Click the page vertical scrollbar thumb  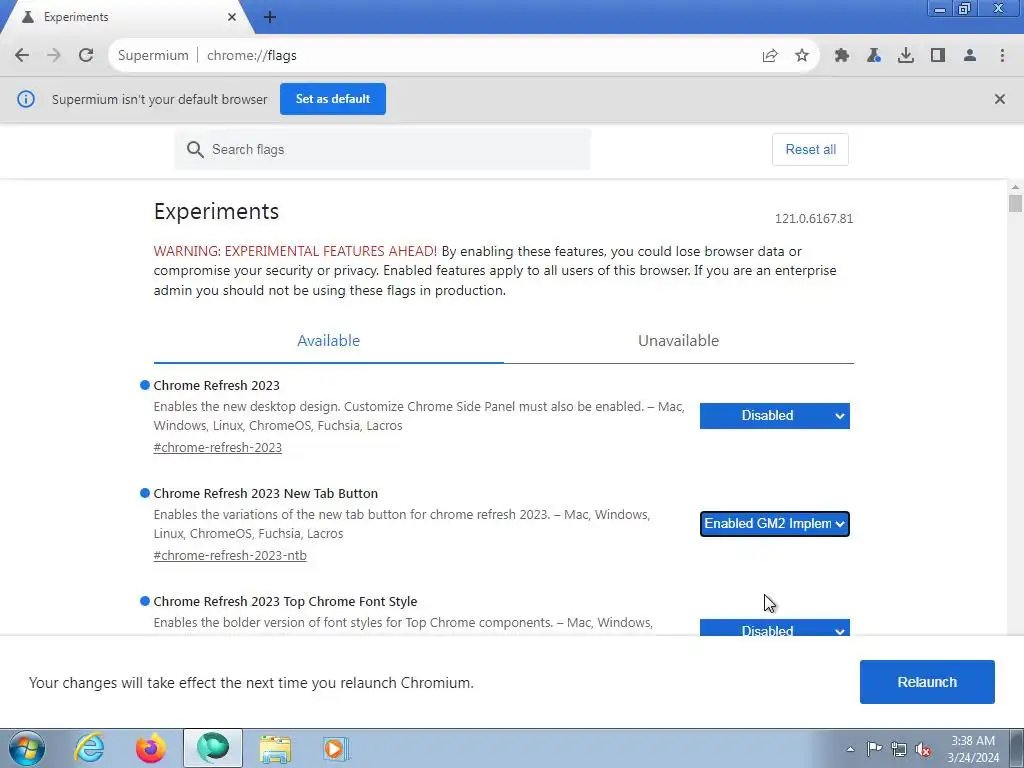pos(1015,202)
